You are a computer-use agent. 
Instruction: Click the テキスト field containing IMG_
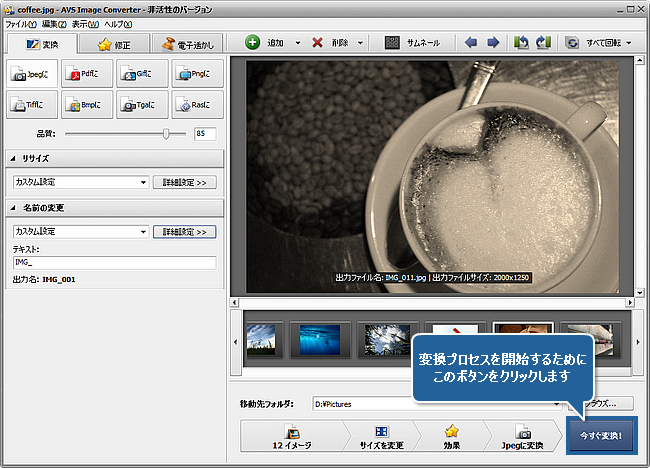[x=114, y=262]
